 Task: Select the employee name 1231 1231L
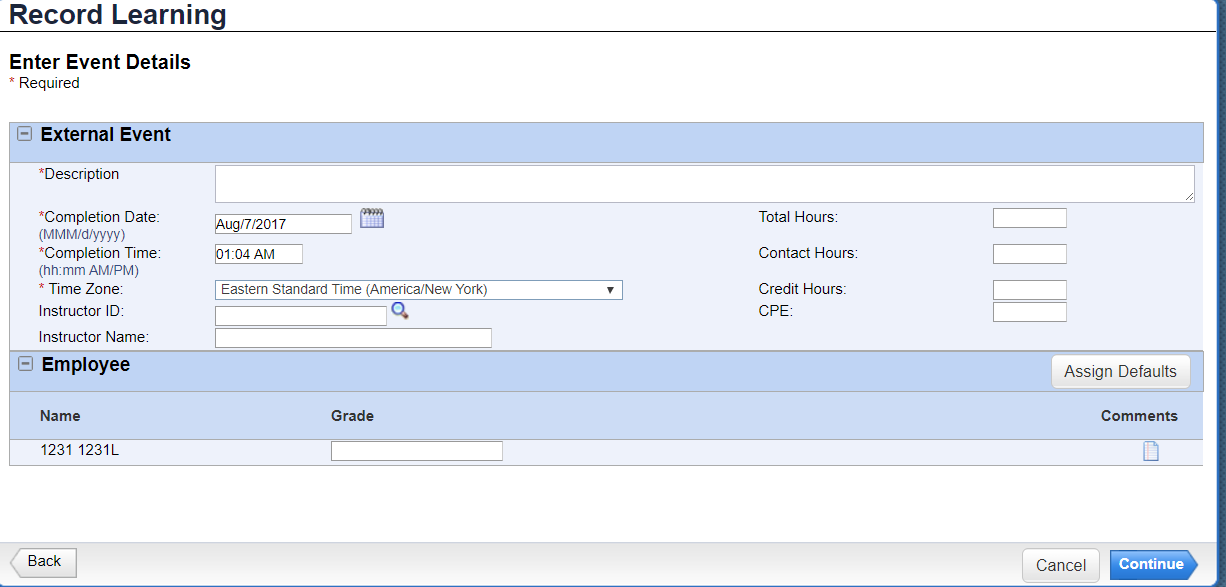(80, 450)
